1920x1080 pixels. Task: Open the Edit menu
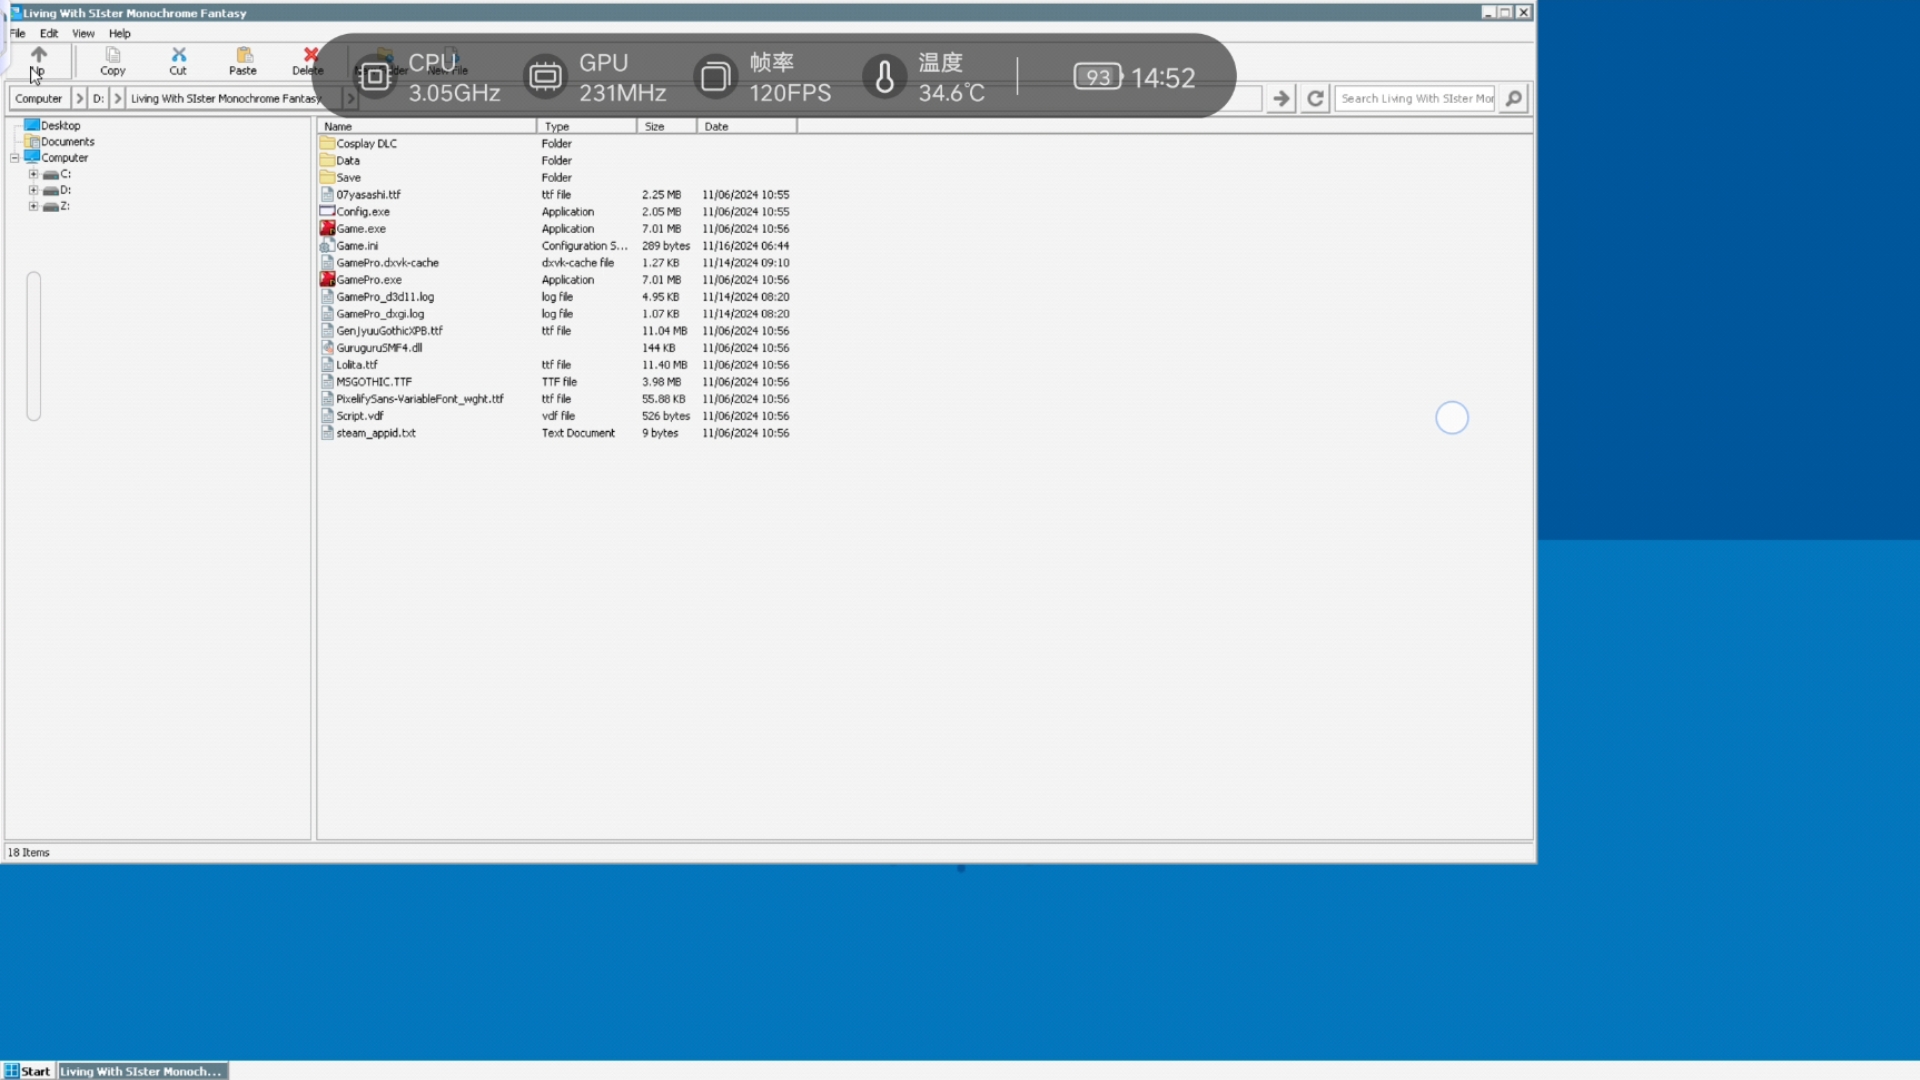(49, 33)
